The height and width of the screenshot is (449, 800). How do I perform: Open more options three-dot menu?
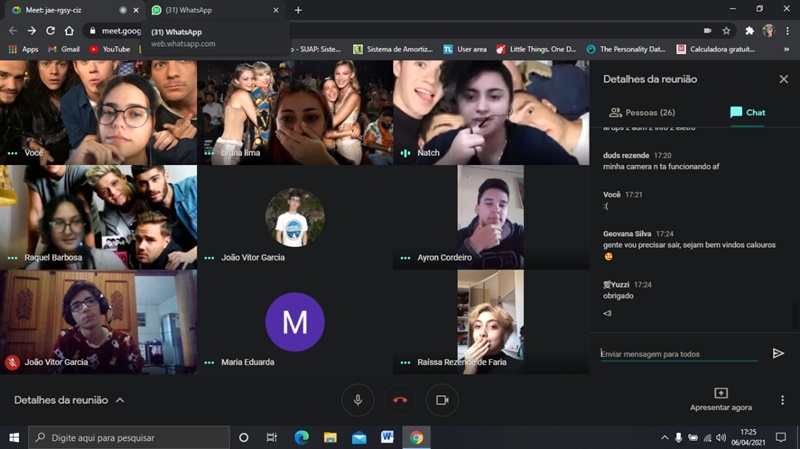782,400
